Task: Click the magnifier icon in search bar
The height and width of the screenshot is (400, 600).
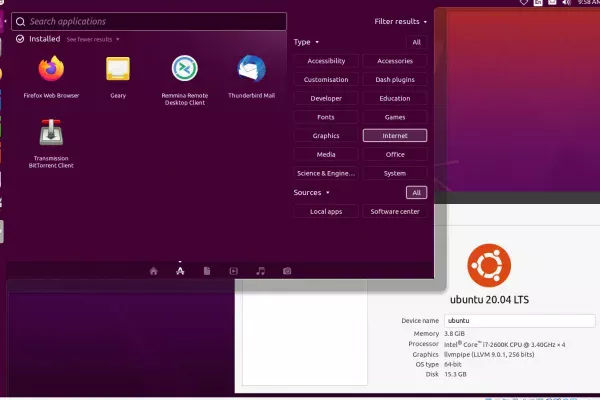Action: (20, 21)
